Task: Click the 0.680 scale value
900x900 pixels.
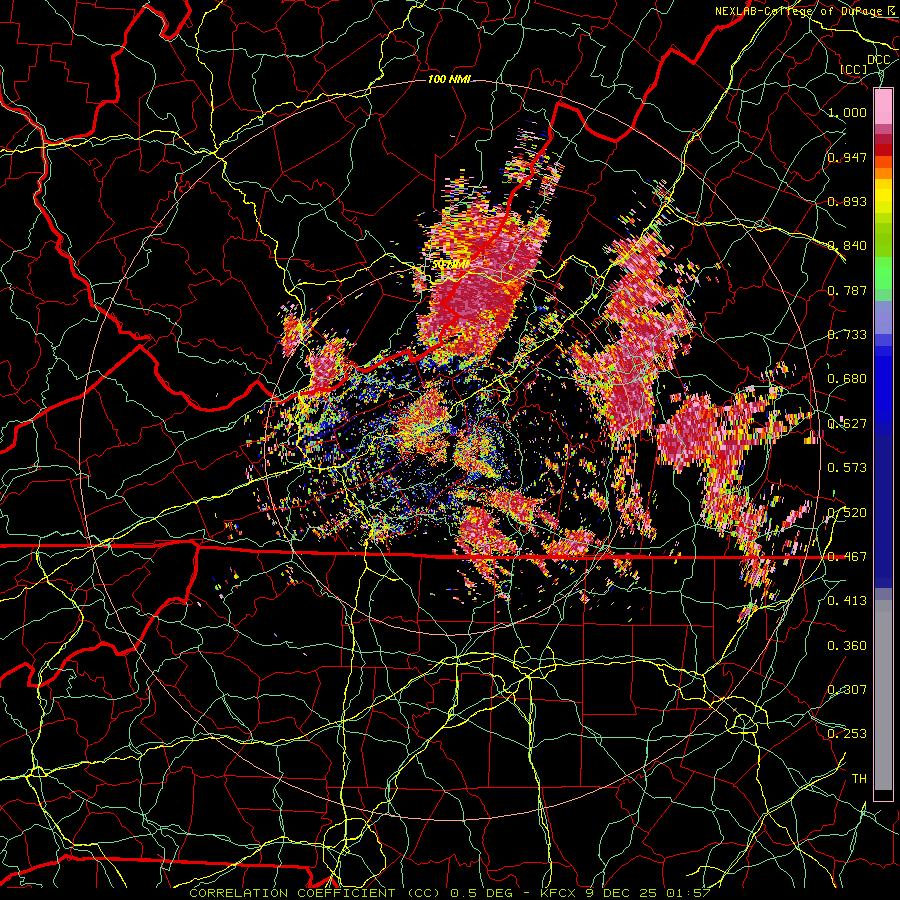Action: pyautogui.click(x=847, y=379)
